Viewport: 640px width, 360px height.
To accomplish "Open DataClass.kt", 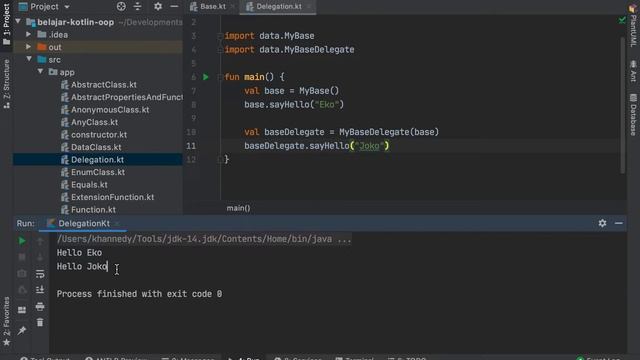I will [x=96, y=147].
